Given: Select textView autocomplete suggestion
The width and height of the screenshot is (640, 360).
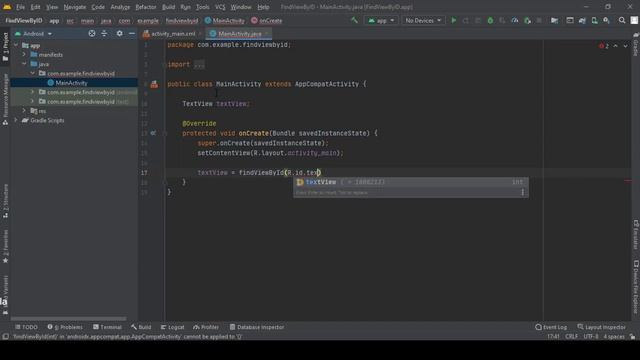Looking at the screenshot, I should pos(411,182).
